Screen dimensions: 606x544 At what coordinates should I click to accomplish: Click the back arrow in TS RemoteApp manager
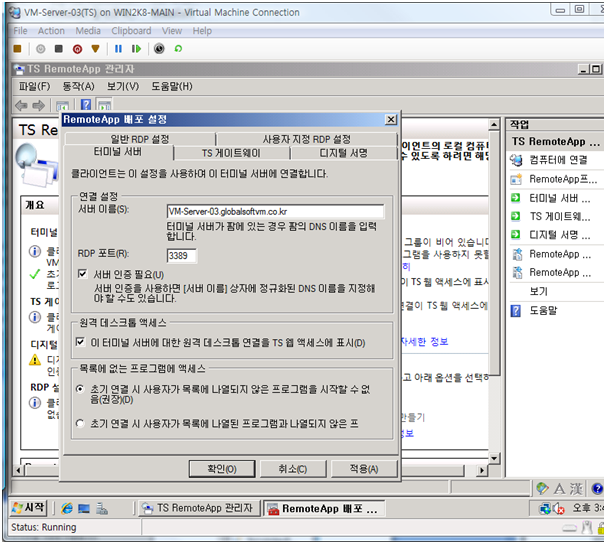[21, 105]
